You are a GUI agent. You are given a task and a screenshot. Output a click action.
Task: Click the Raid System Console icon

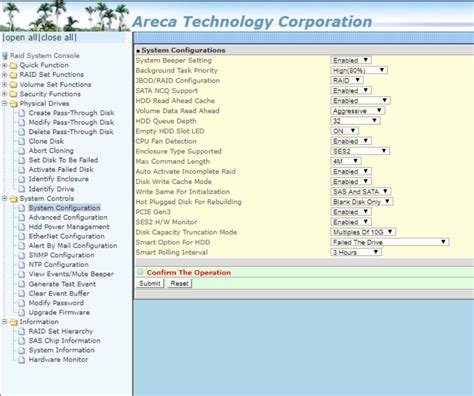(5, 56)
